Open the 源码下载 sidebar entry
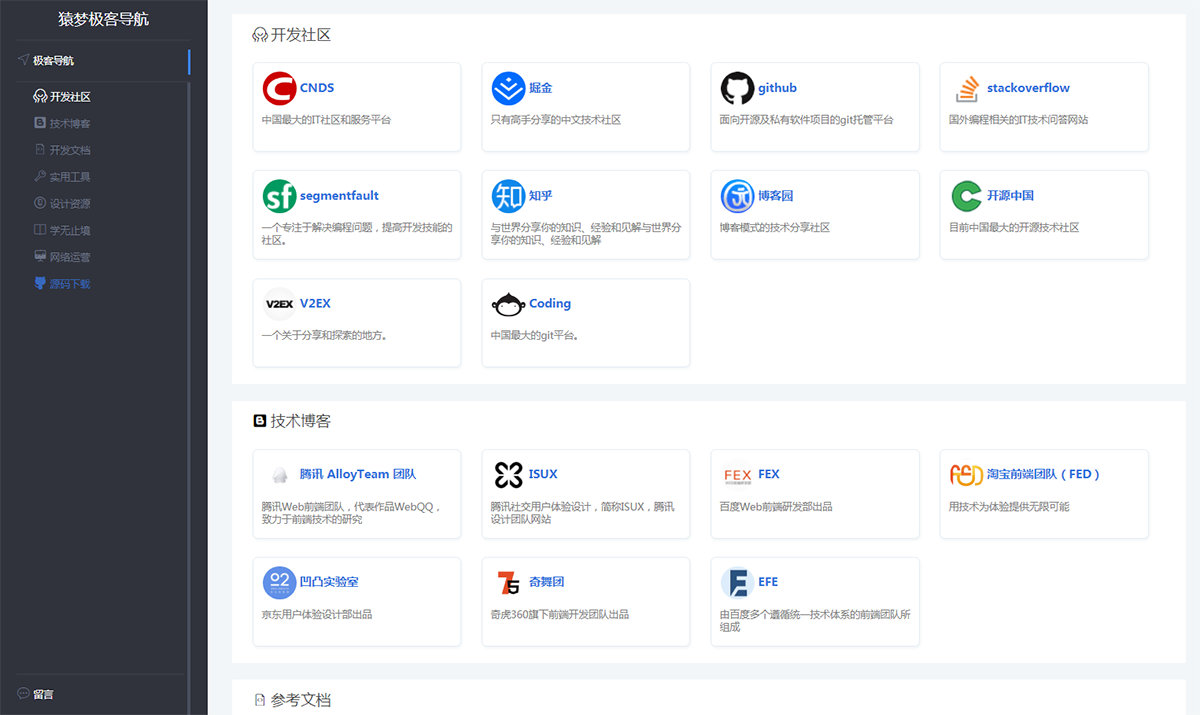This screenshot has height=715, width=1200. pos(62,283)
